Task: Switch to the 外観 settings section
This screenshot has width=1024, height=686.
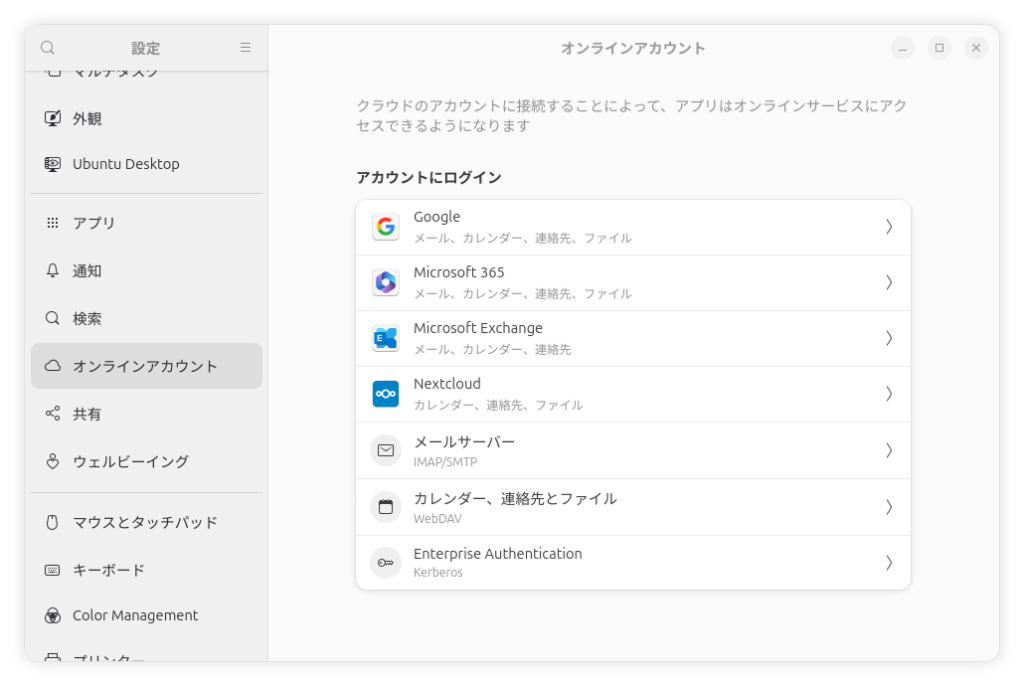Action: [x=100, y=118]
